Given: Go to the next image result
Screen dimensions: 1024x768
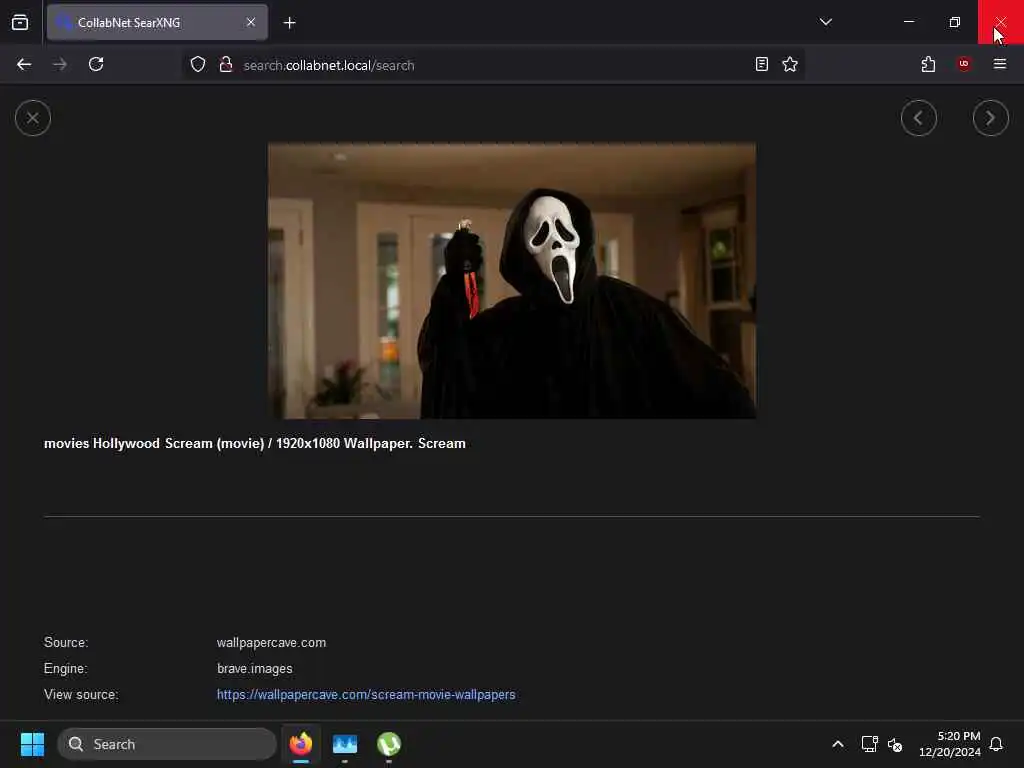Looking at the screenshot, I should pyautogui.click(x=991, y=118).
